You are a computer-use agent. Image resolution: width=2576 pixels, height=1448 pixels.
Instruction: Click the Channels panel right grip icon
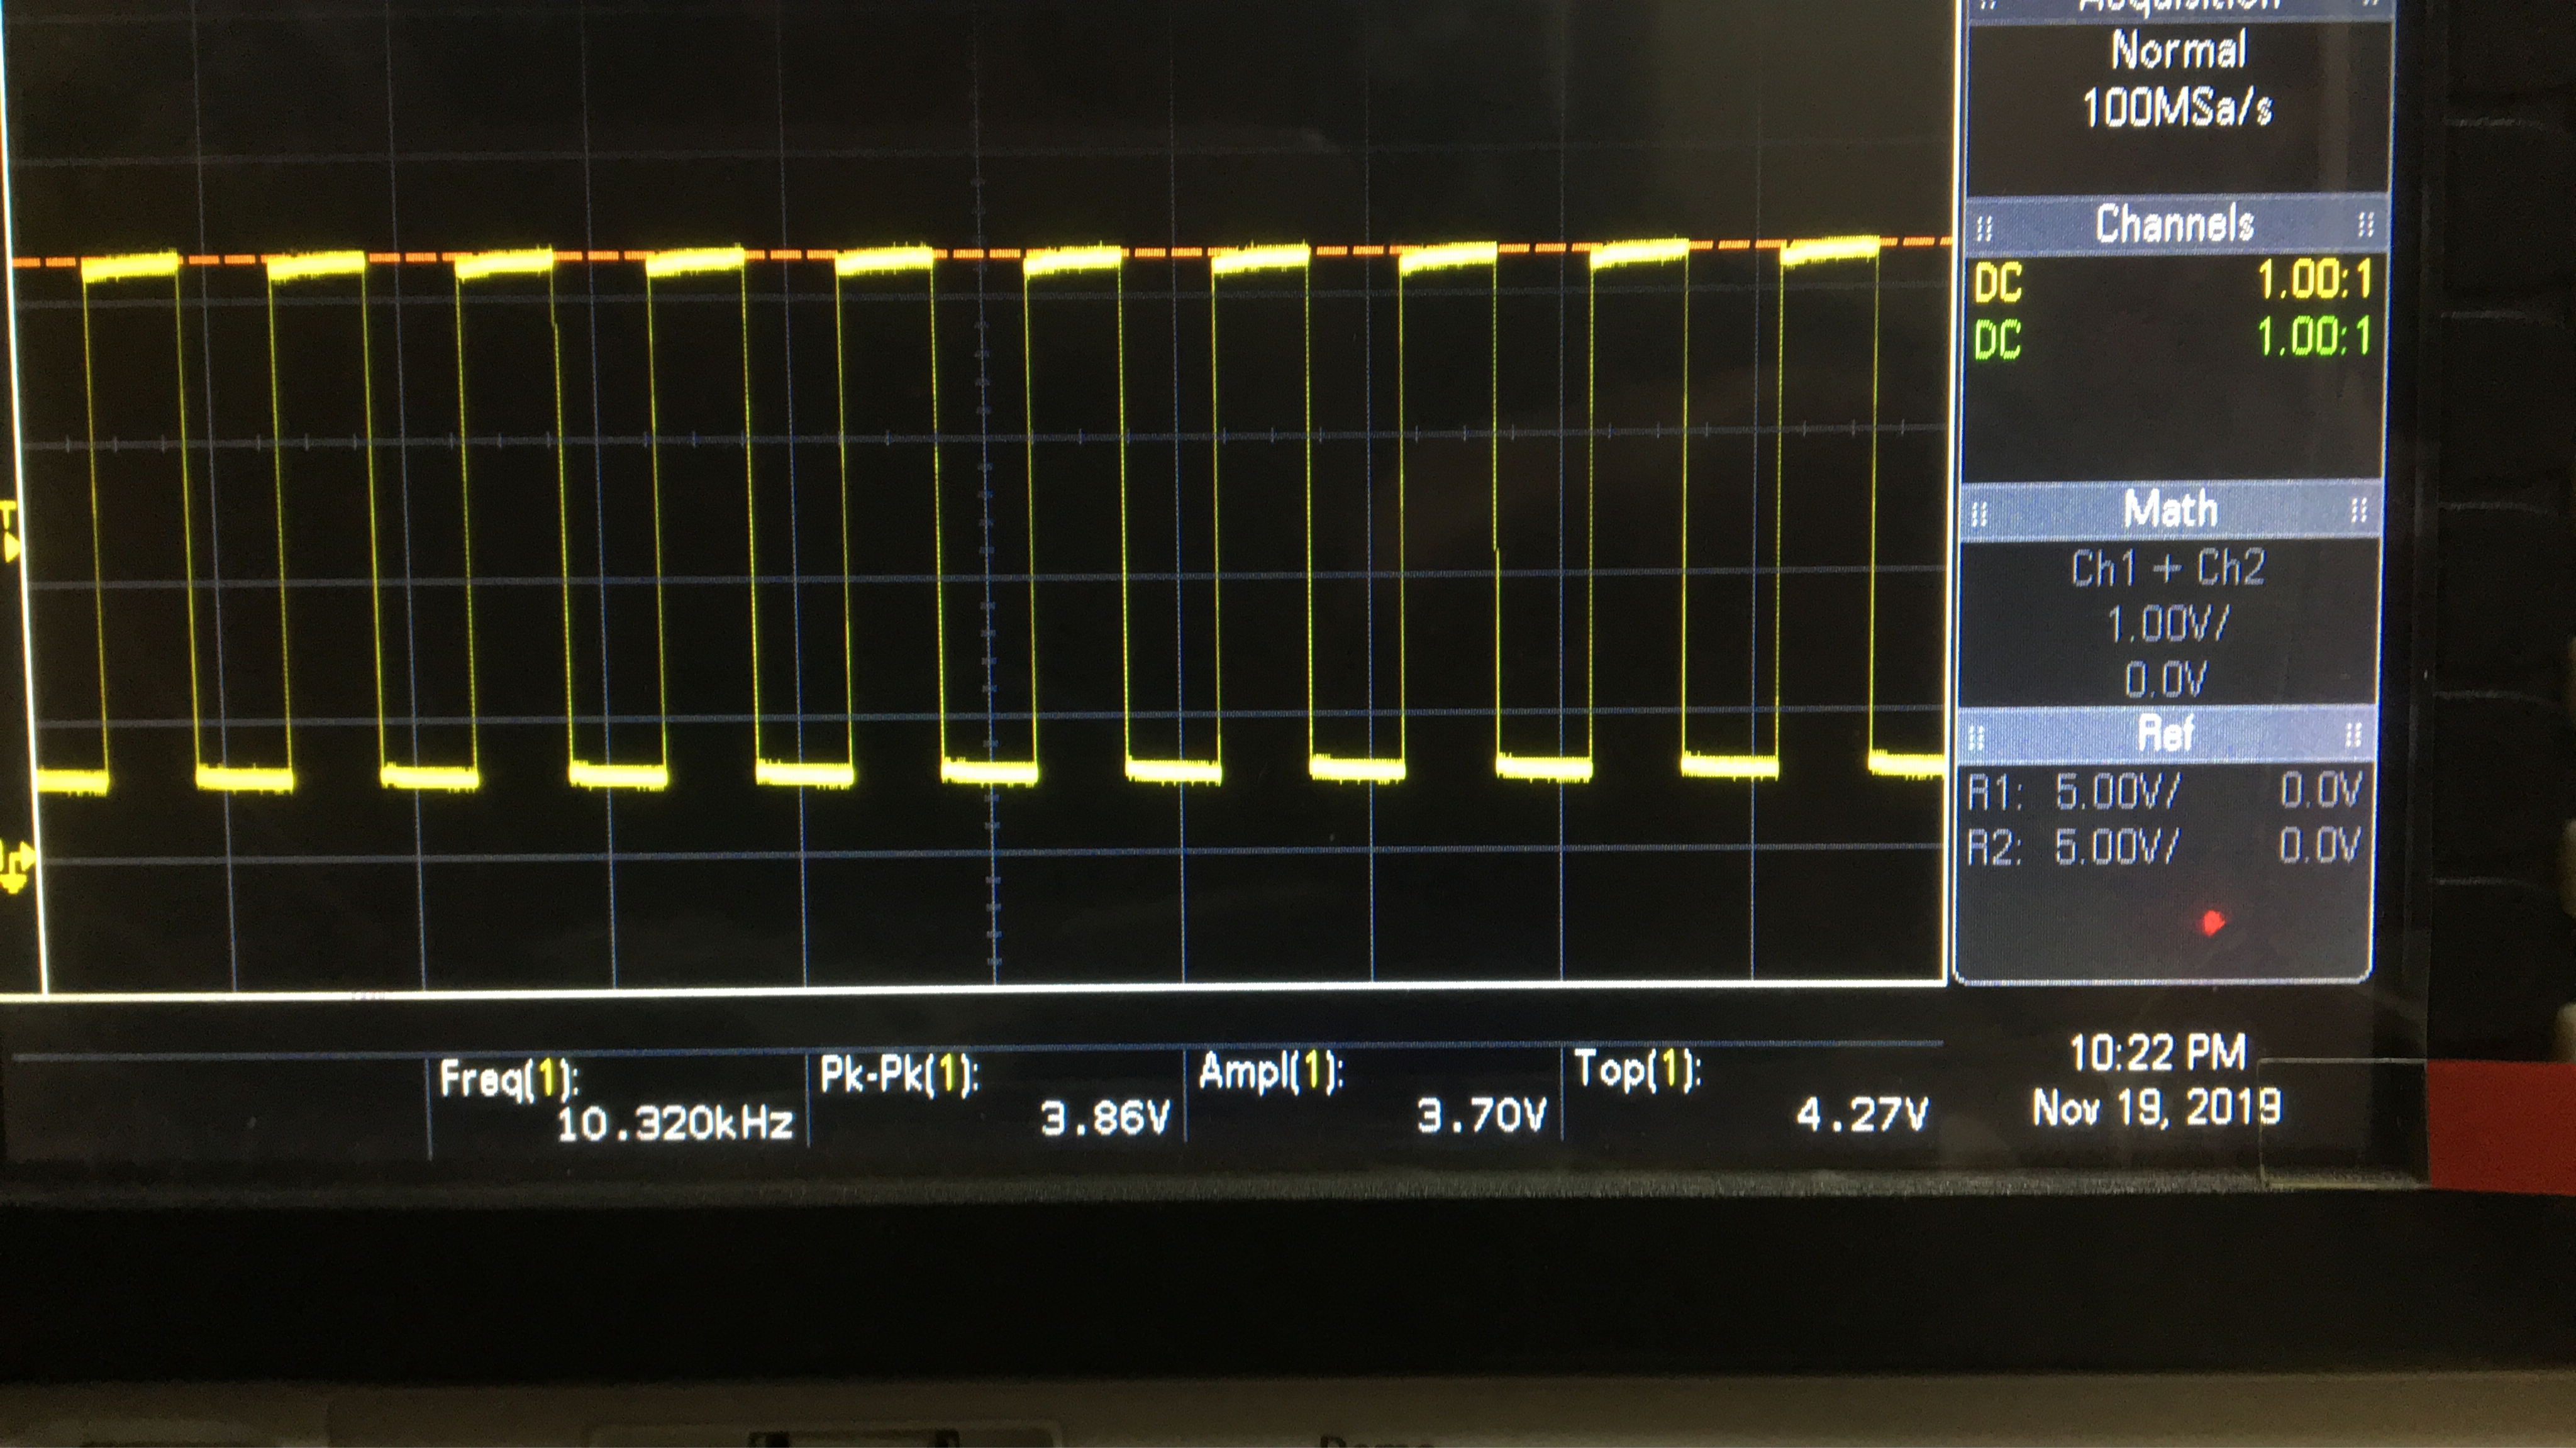point(2365,224)
